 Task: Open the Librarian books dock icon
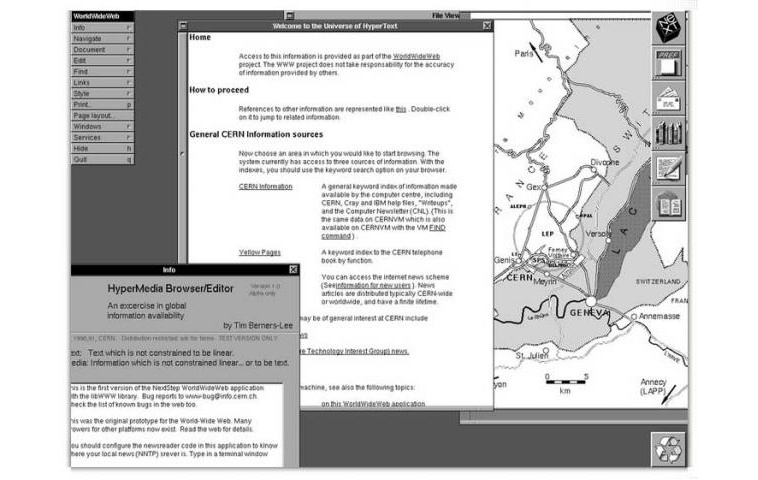pos(669,133)
